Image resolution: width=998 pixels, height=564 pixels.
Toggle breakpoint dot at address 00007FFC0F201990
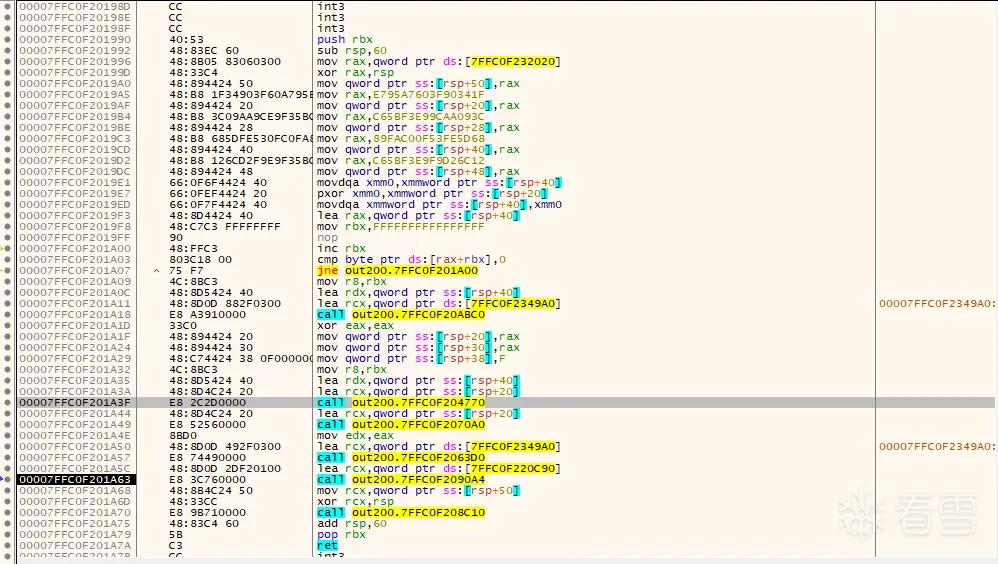(8, 39)
